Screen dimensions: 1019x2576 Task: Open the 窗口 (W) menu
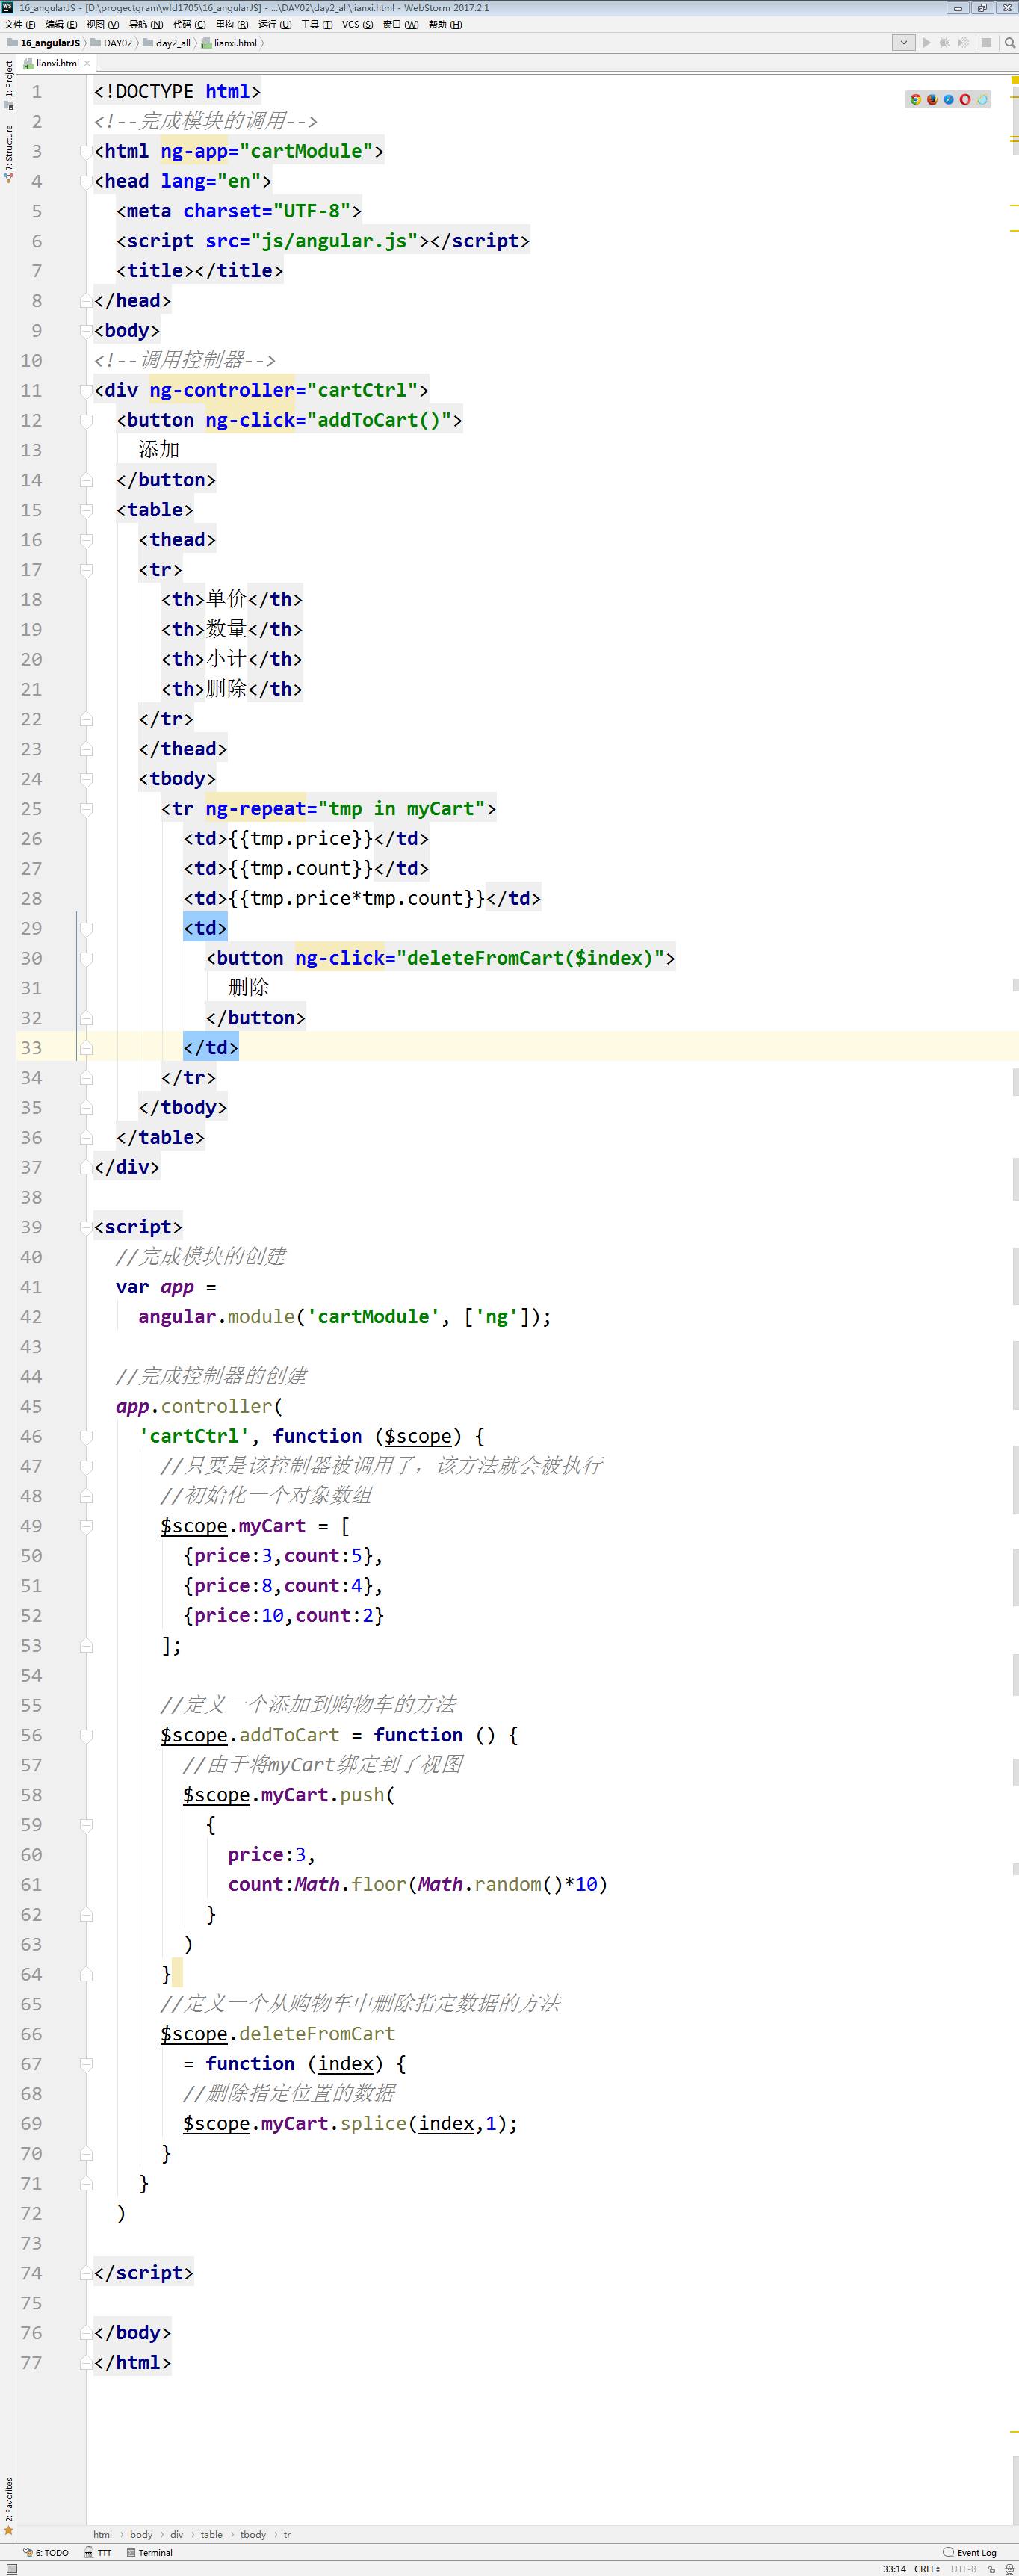point(401,25)
